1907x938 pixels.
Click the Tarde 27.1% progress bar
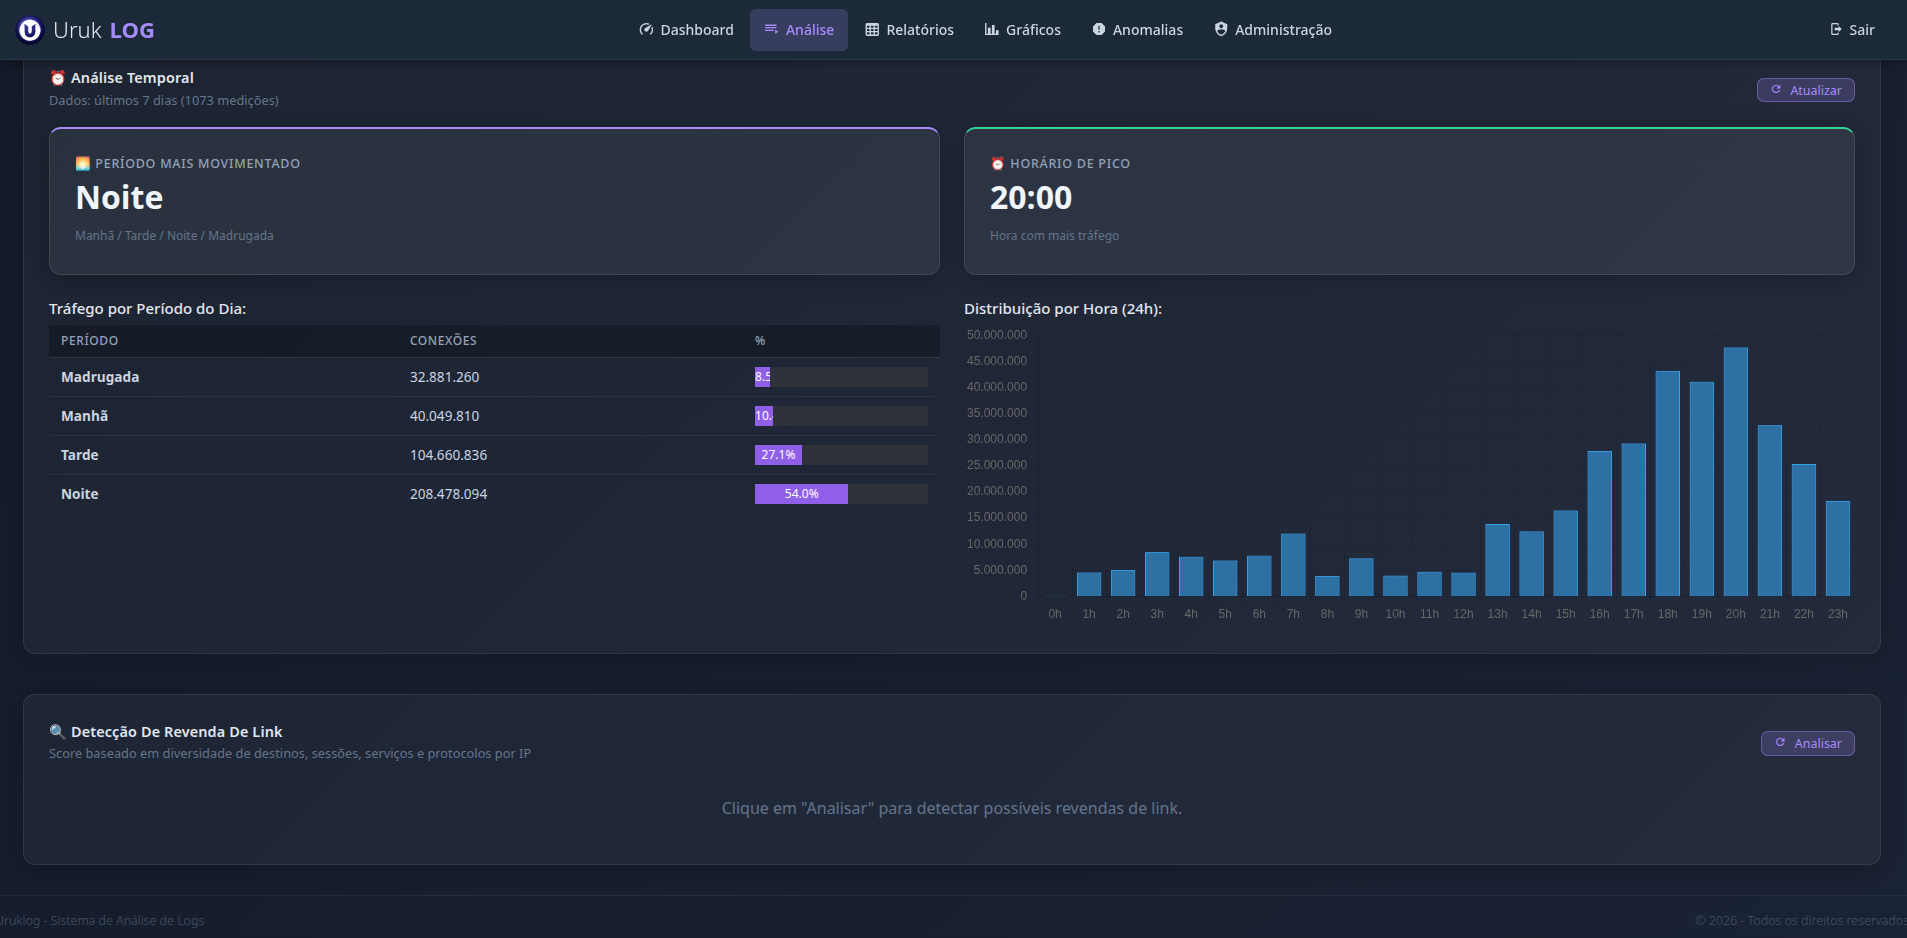click(x=778, y=455)
